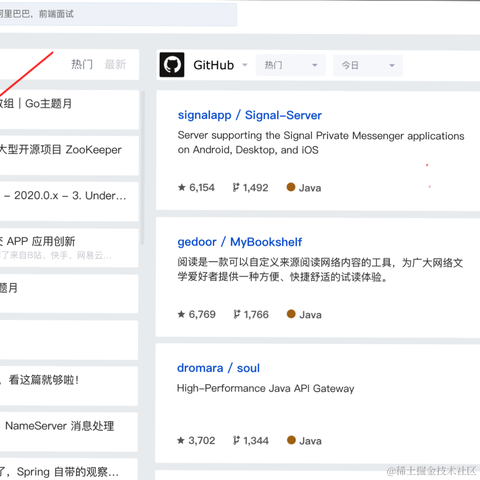Click the 6,154 stars count
480x480 pixels.
tap(202, 188)
